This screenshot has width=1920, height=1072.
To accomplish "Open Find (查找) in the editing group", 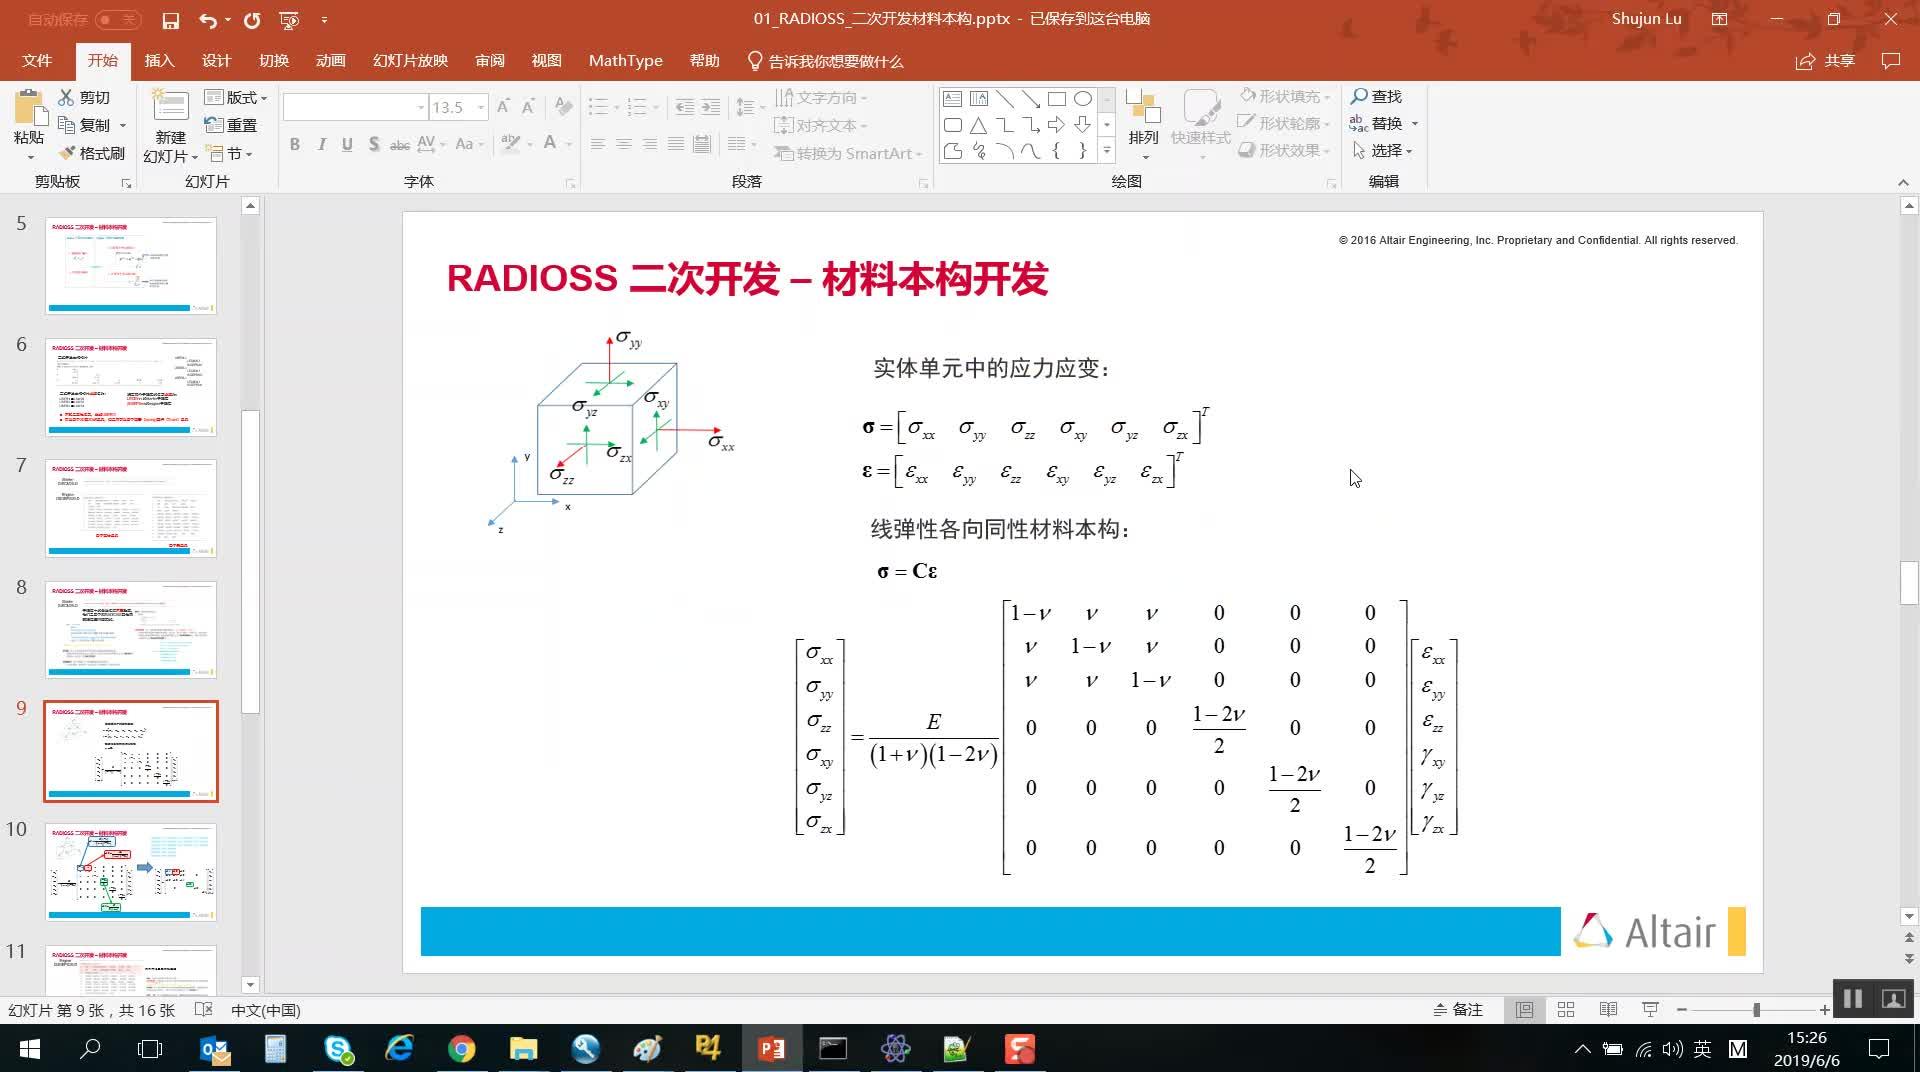I will tap(1378, 96).
